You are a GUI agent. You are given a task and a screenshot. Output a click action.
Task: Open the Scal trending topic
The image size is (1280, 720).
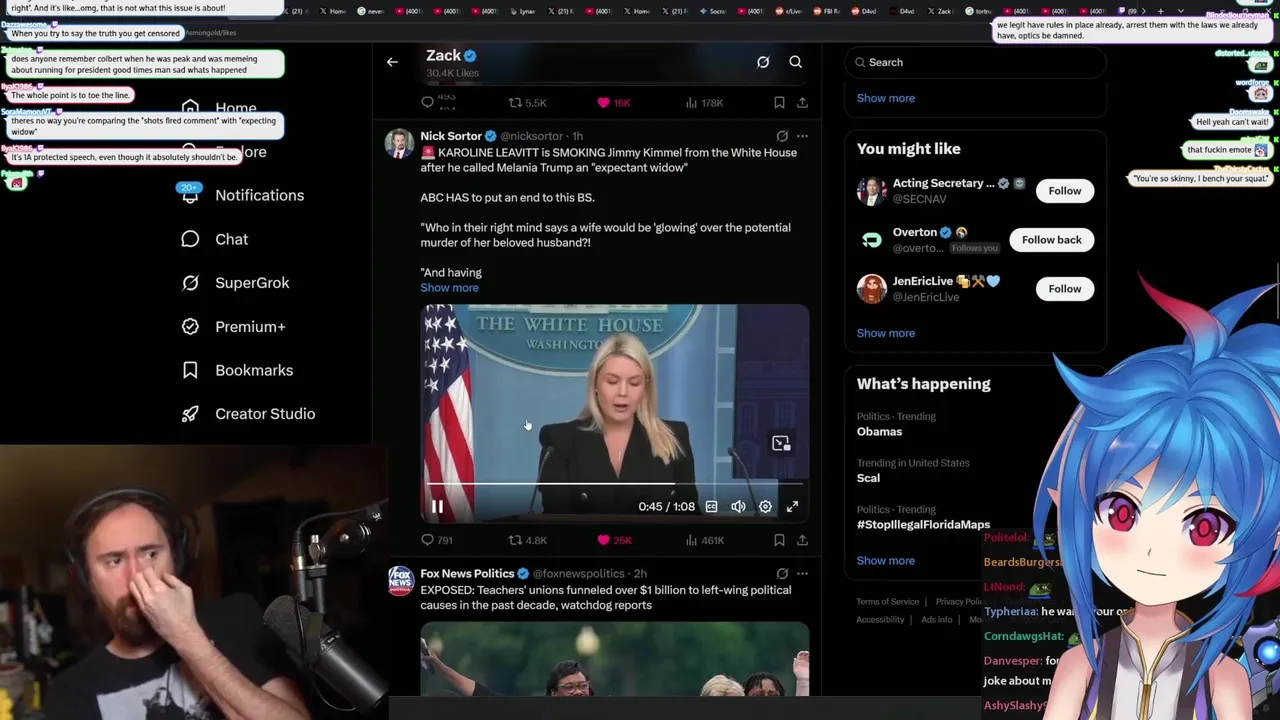pyautogui.click(x=868, y=478)
